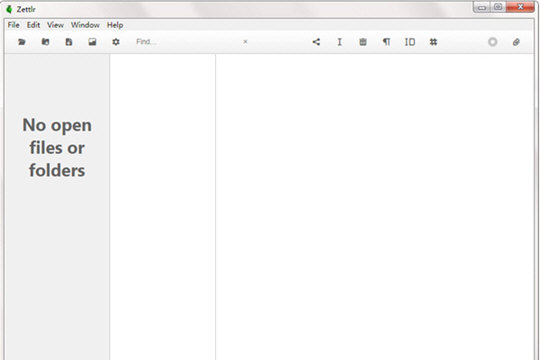The width and height of the screenshot is (540, 360).
Task: Open the Edit menu
Action: tap(33, 25)
